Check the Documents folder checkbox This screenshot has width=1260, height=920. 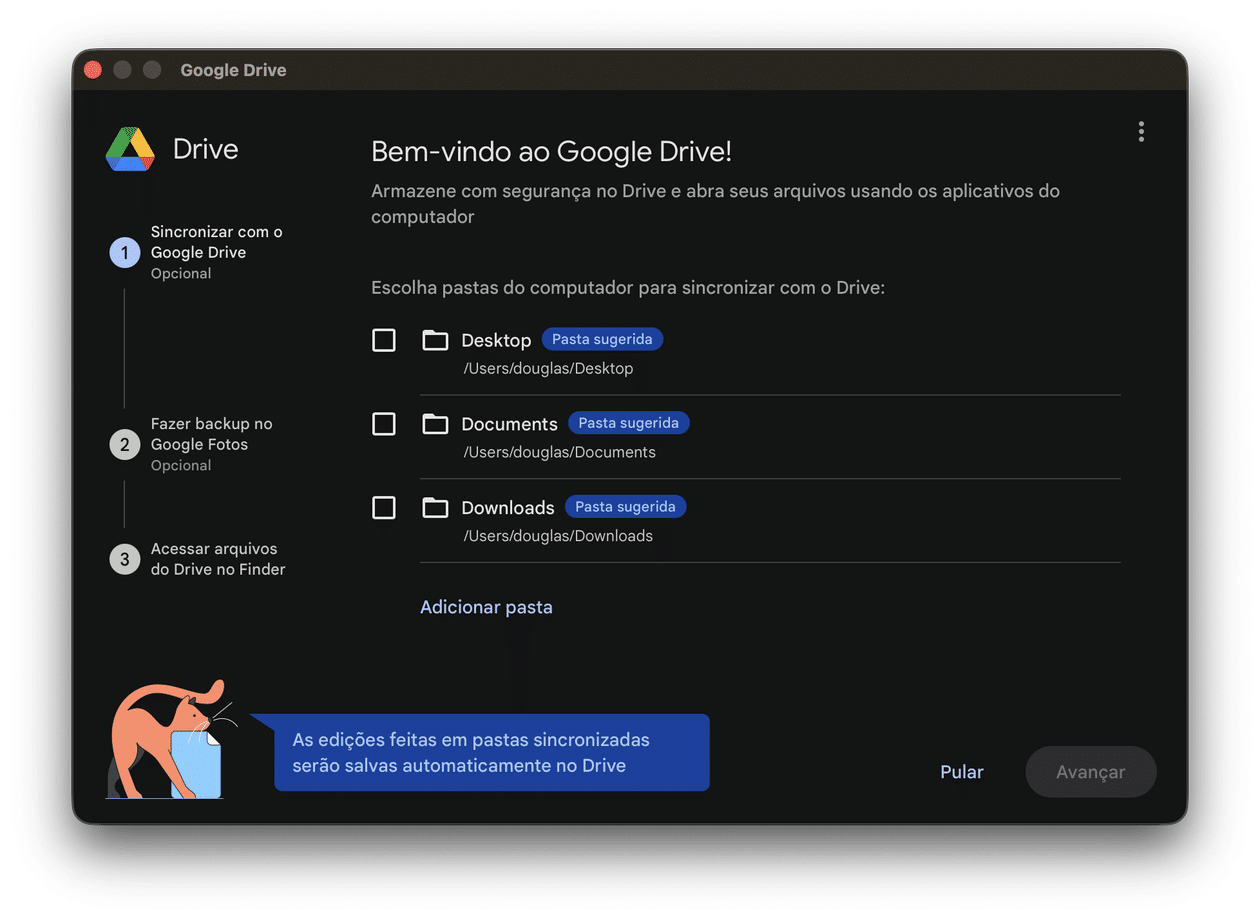383,424
